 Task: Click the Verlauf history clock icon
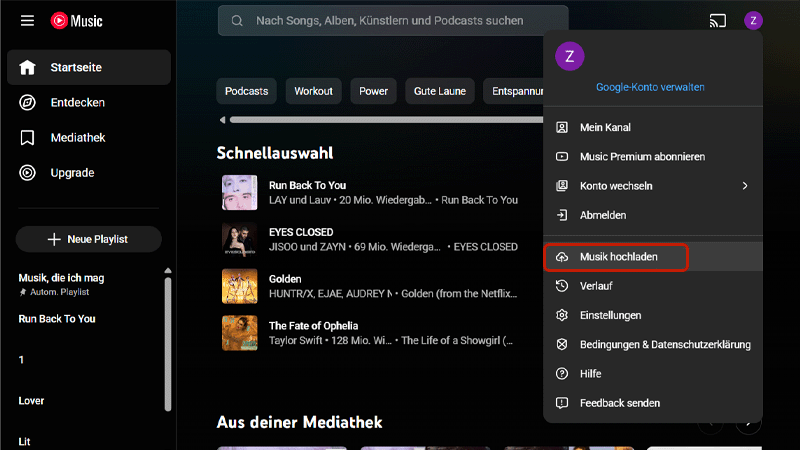(x=562, y=286)
